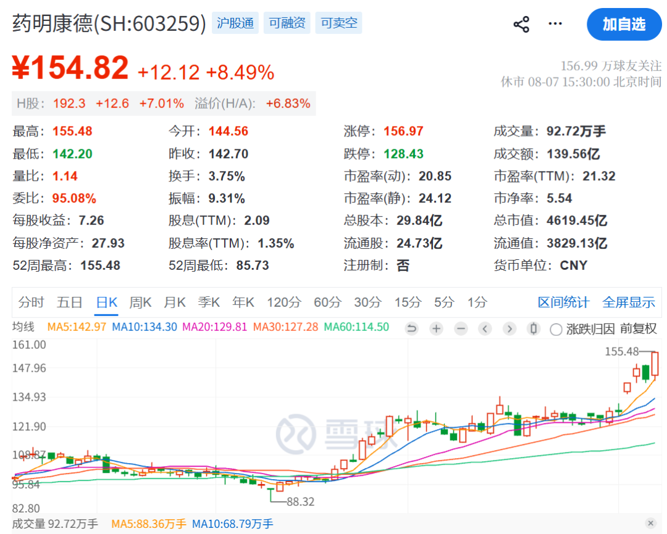This screenshot has height=534, width=667.
Task: Click the MA60:114.50 indicator label
Action: click(x=356, y=327)
